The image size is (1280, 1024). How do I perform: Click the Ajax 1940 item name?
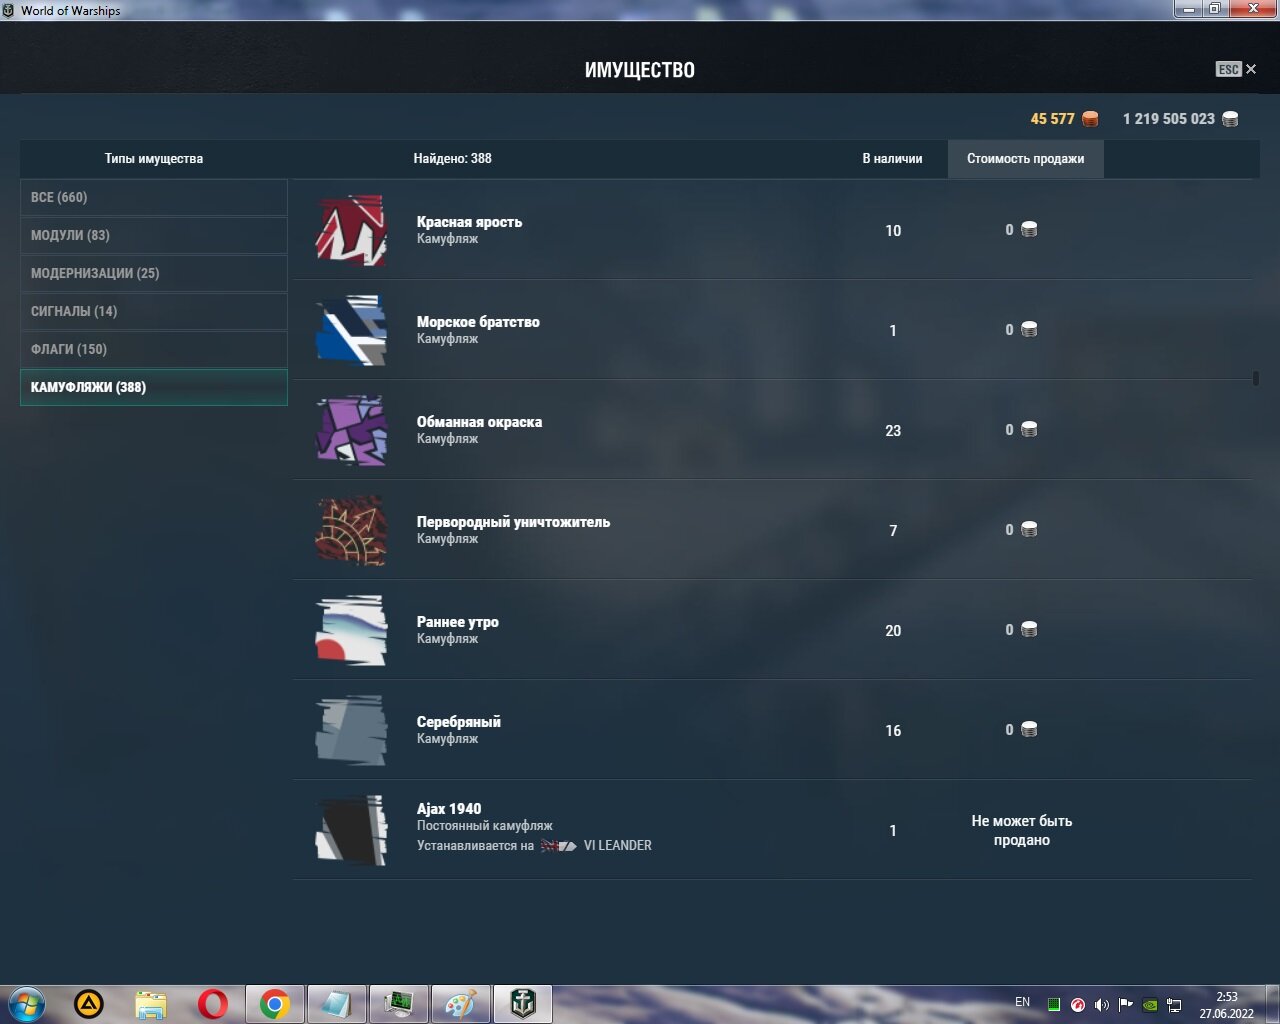449,809
